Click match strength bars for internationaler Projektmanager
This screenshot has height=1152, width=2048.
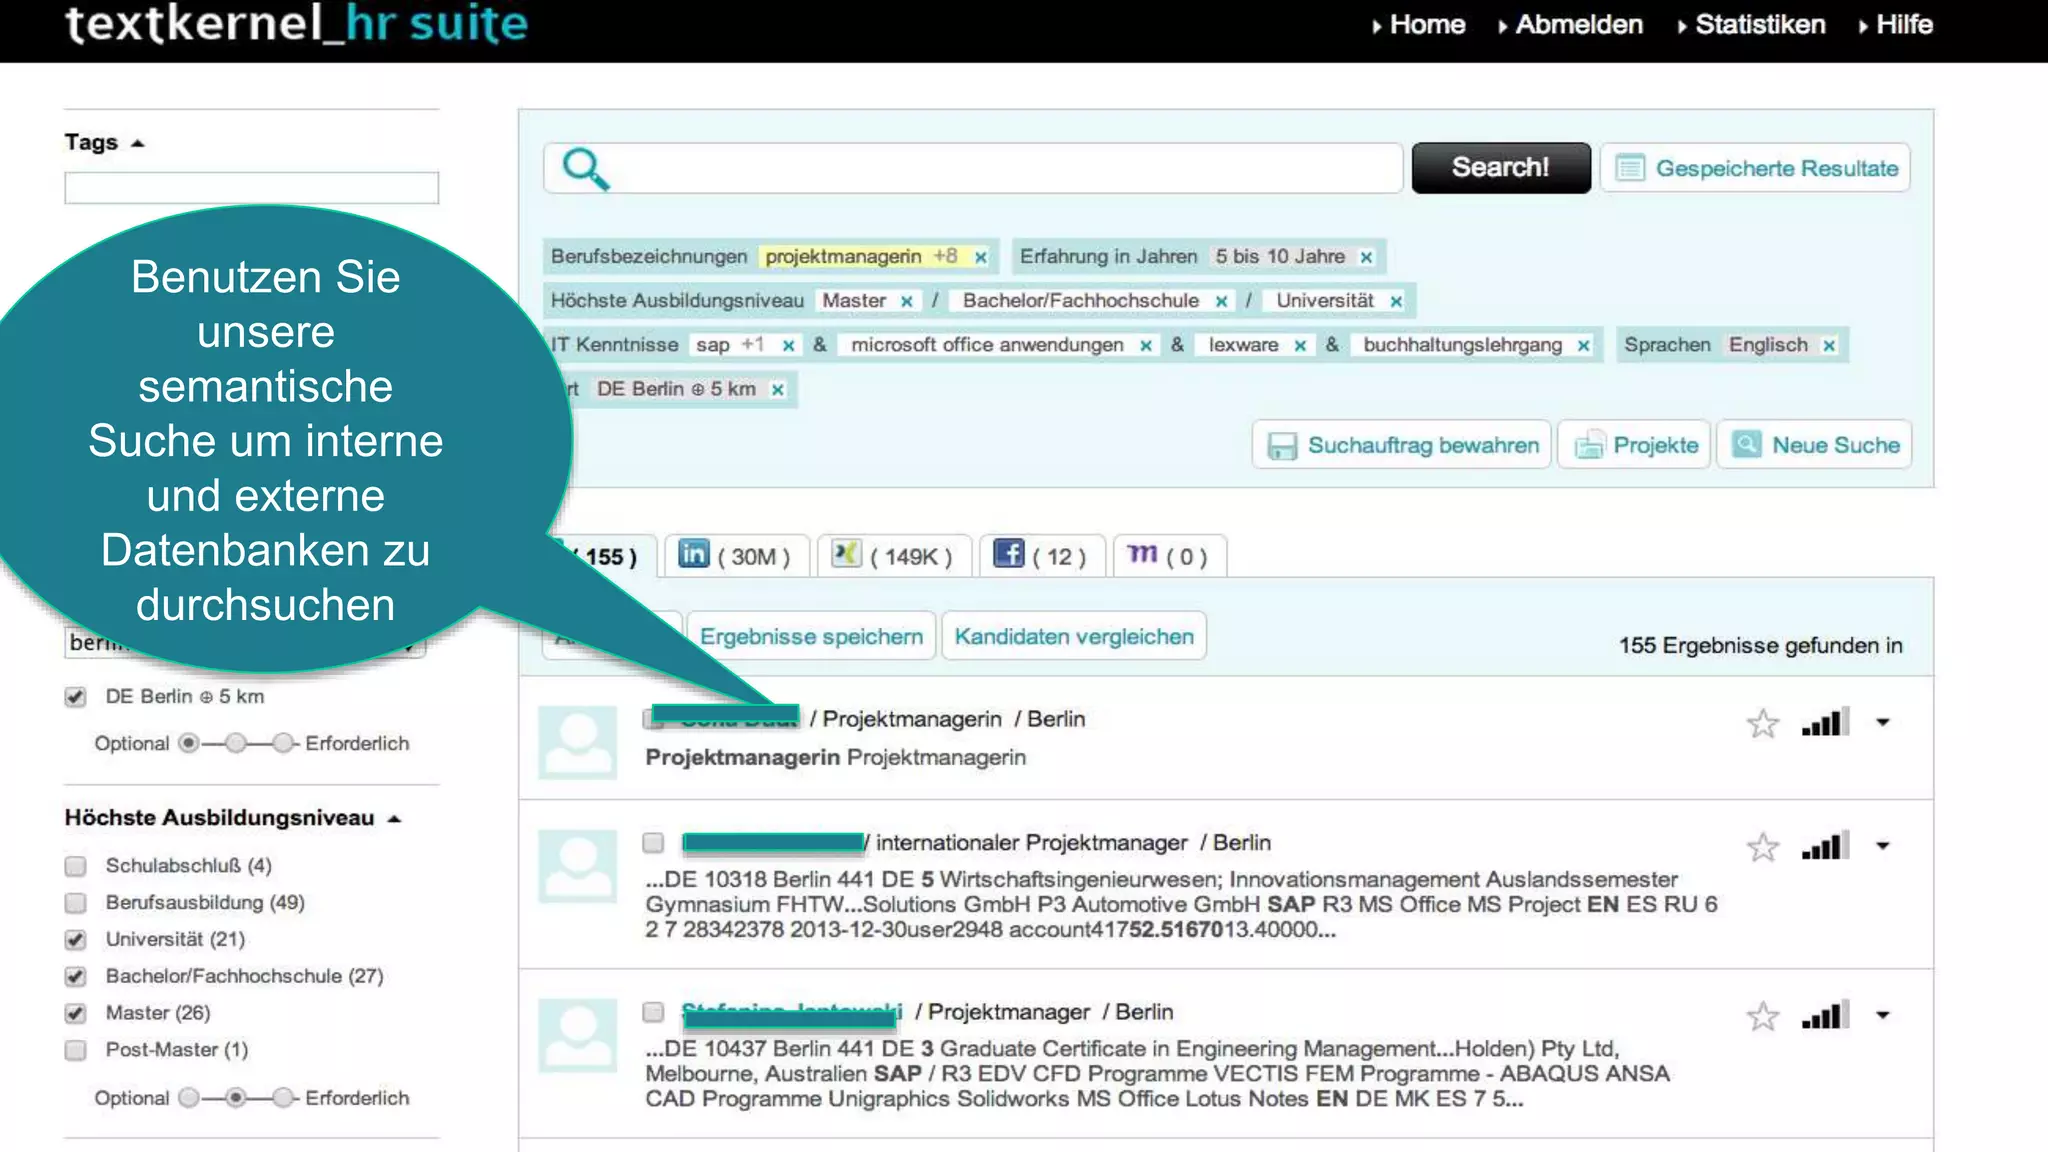point(1826,846)
